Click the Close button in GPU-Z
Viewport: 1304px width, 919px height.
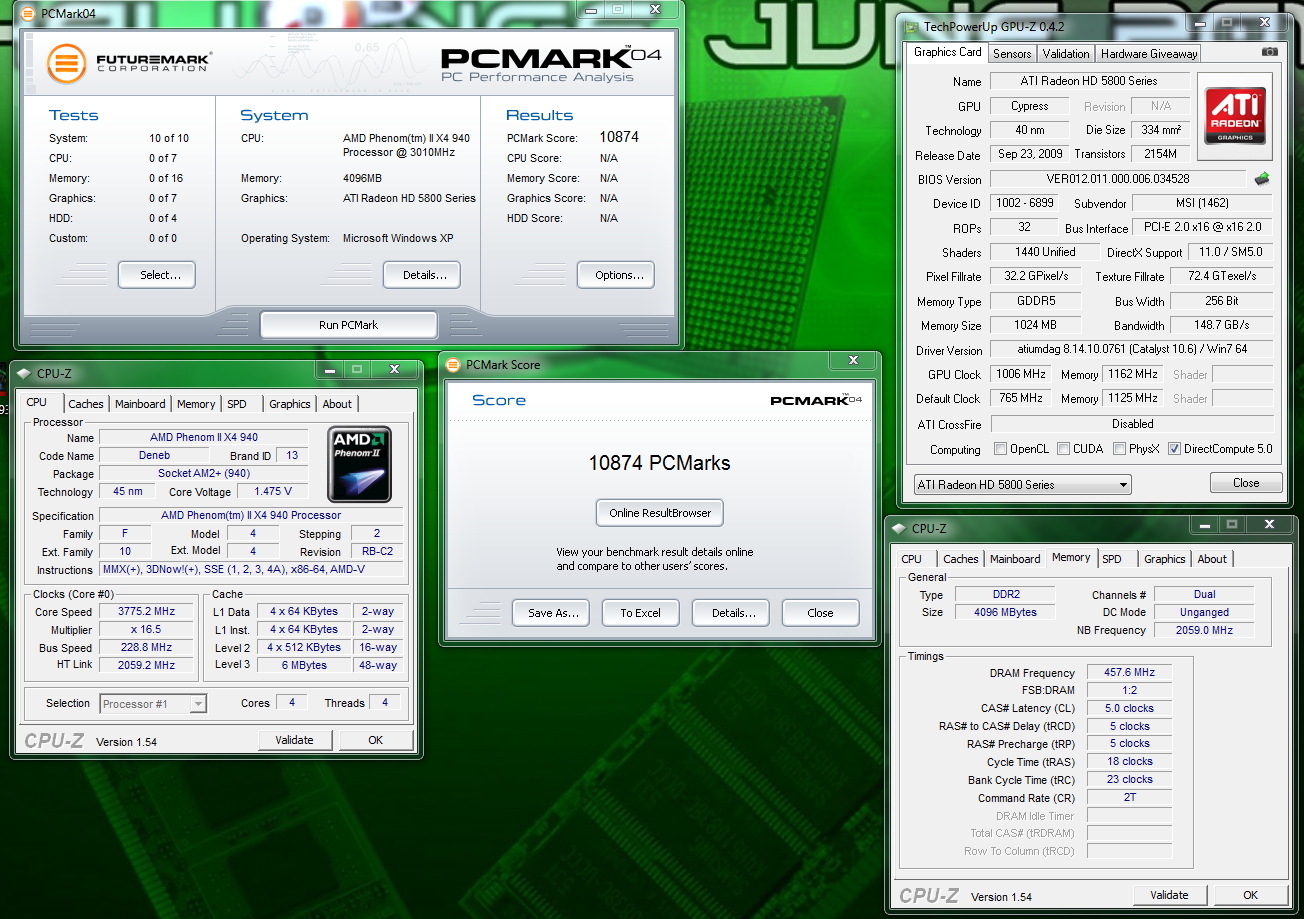tap(1246, 483)
